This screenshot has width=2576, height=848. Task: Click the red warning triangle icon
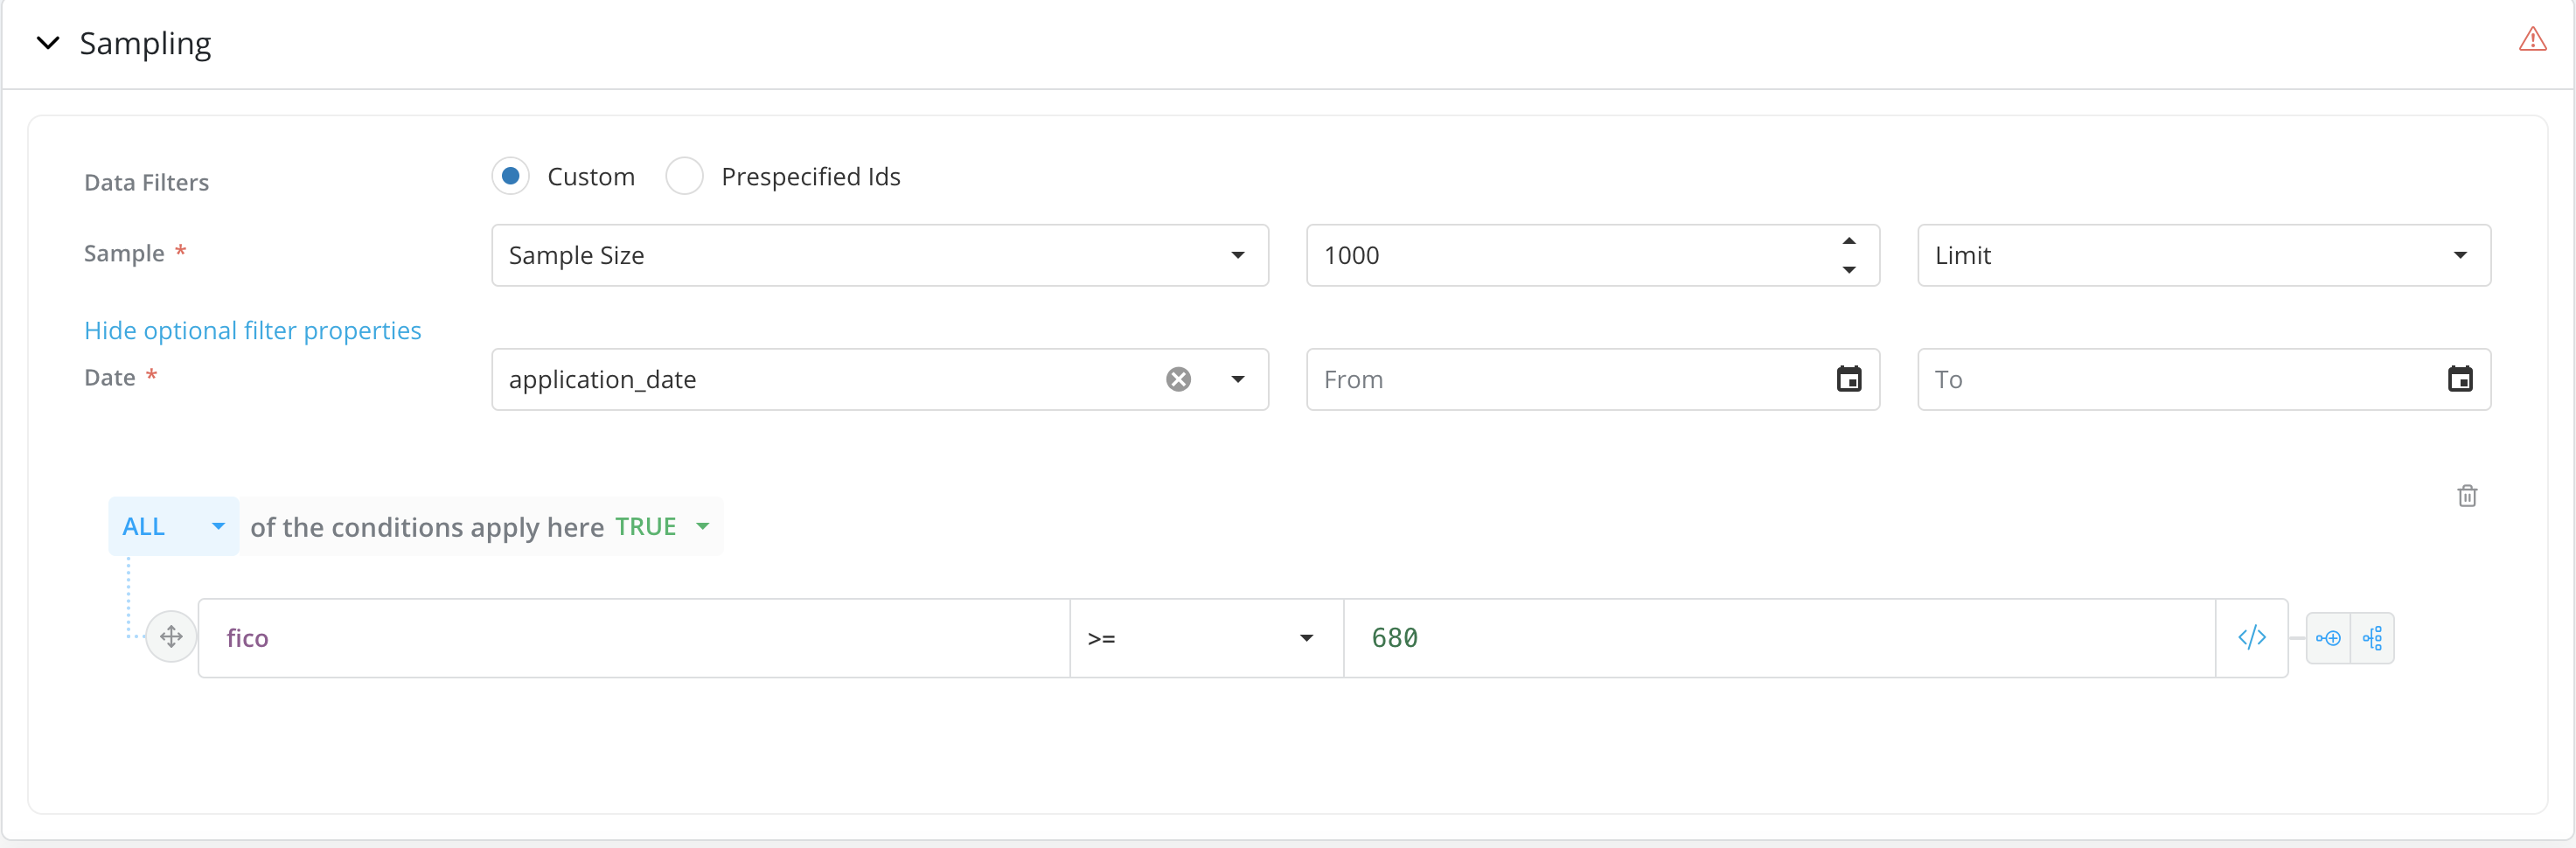(2532, 40)
